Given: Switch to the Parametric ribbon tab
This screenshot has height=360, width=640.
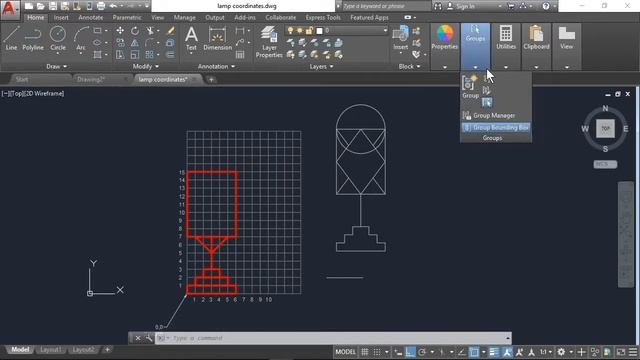Looking at the screenshot, I should (127, 18).
